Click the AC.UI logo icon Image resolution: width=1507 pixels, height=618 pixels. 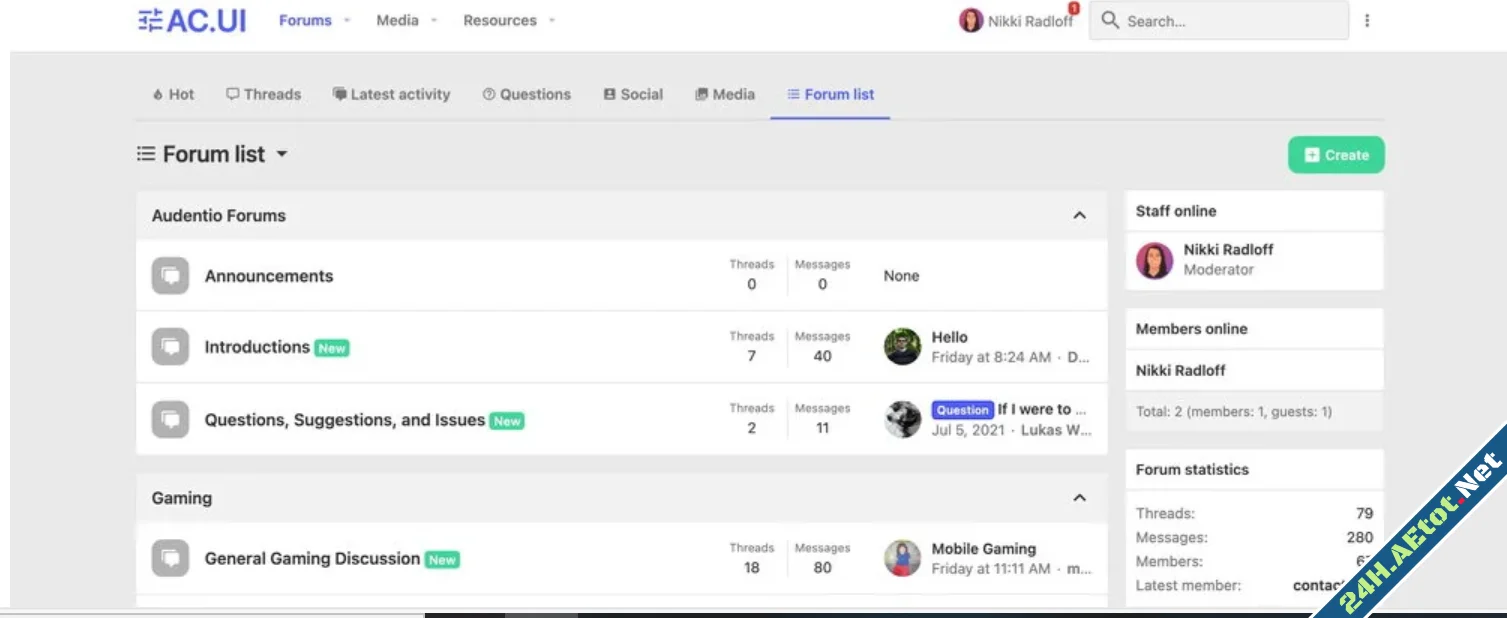[150, 20]
